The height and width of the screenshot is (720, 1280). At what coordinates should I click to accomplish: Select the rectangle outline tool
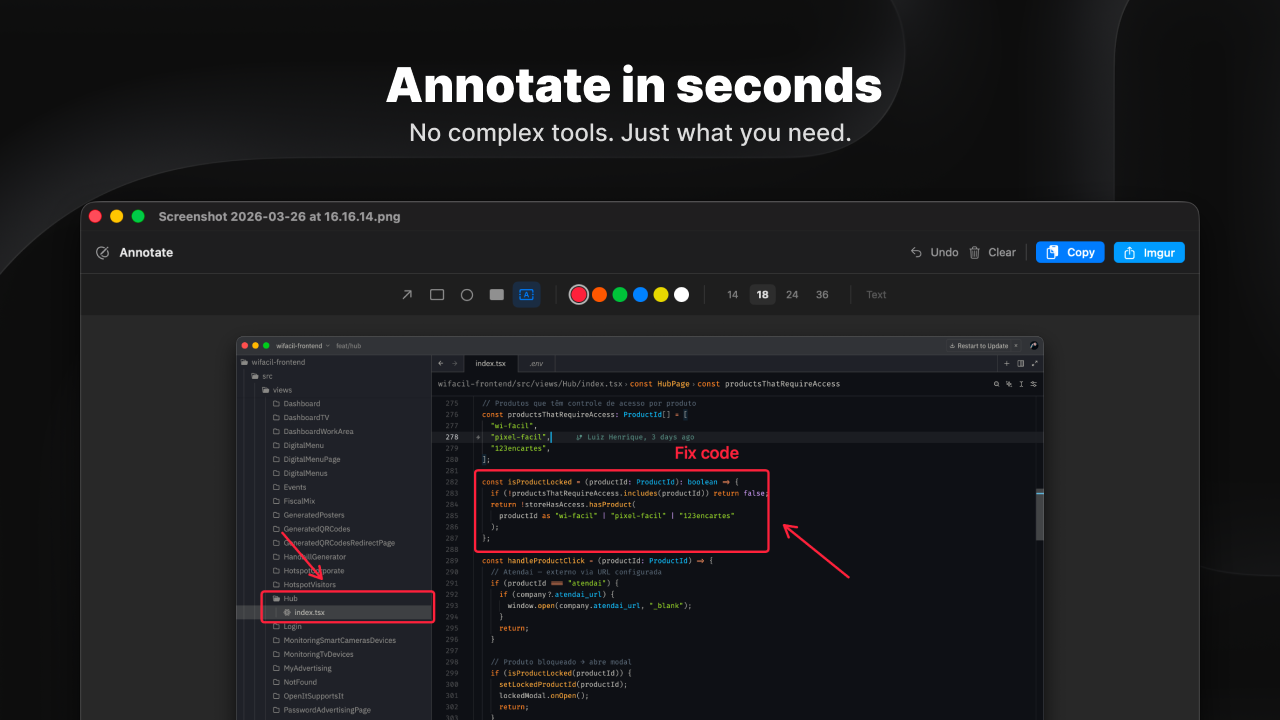coord(437,295)
